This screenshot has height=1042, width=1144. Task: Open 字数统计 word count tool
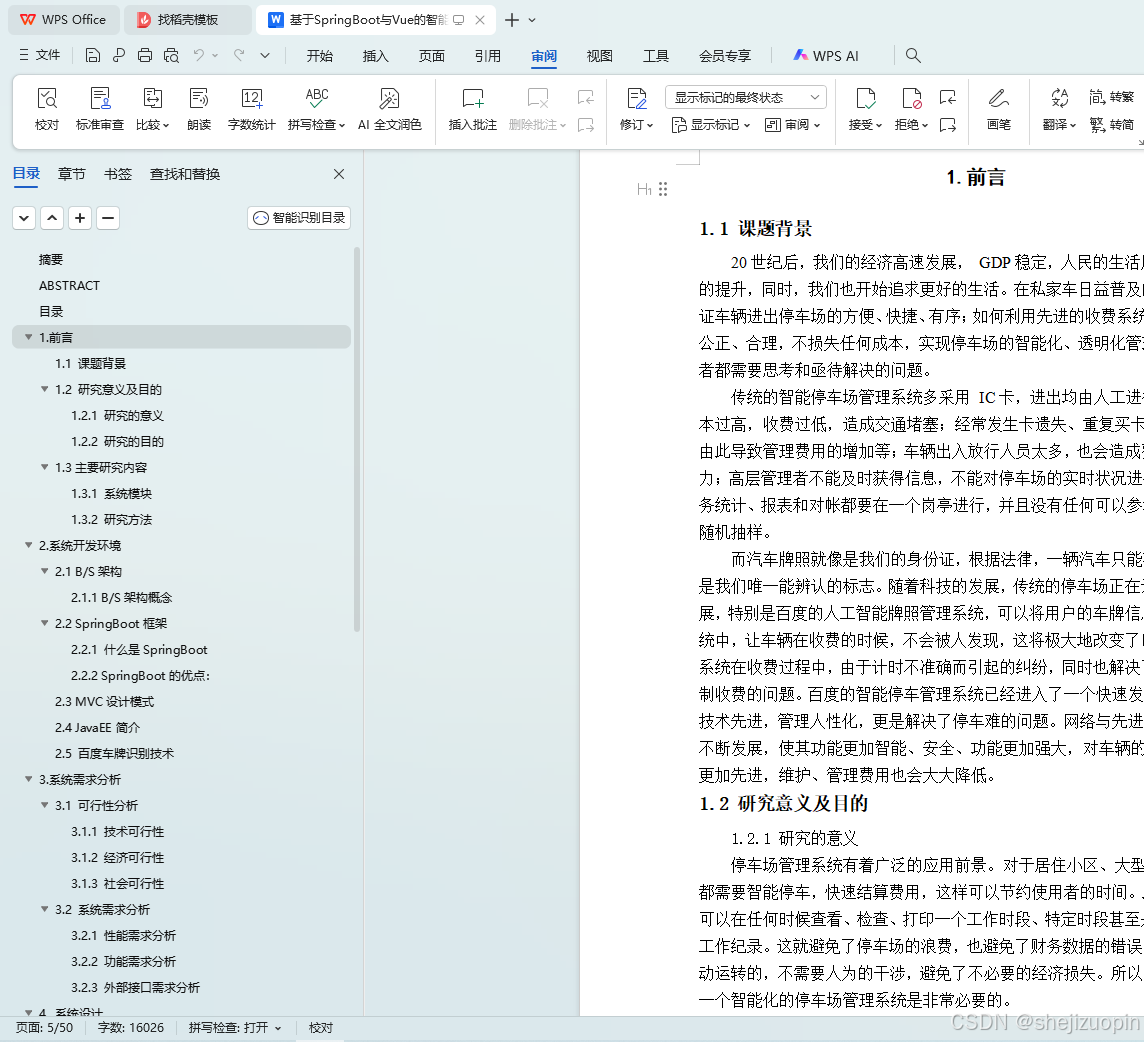251,109
